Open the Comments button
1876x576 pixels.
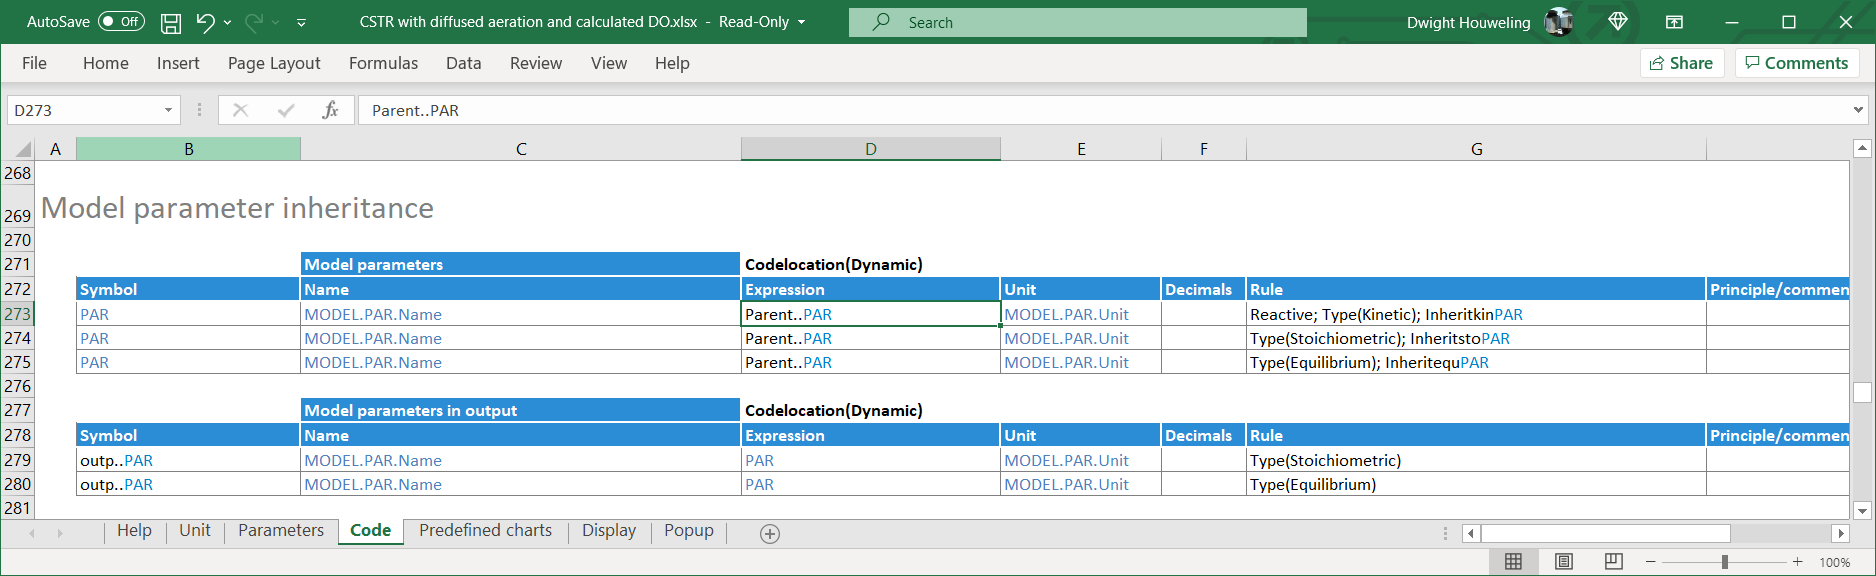tap(1797, 63)
